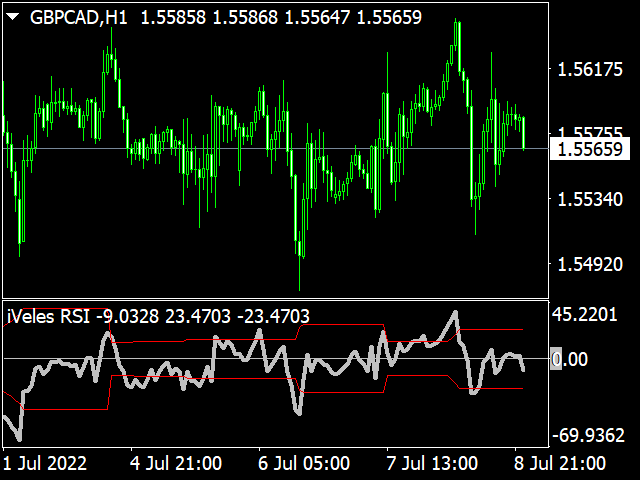This screenshot has height=480, width=640.
Task: Click the 1.55340 price scale label
Action: [x=590, y=200]
